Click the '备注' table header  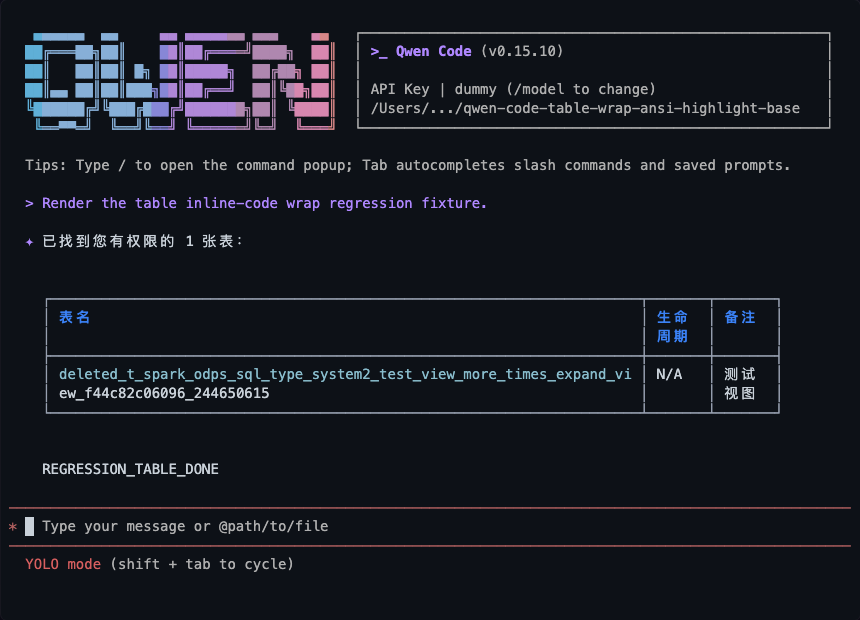click(x=740, y=317)
